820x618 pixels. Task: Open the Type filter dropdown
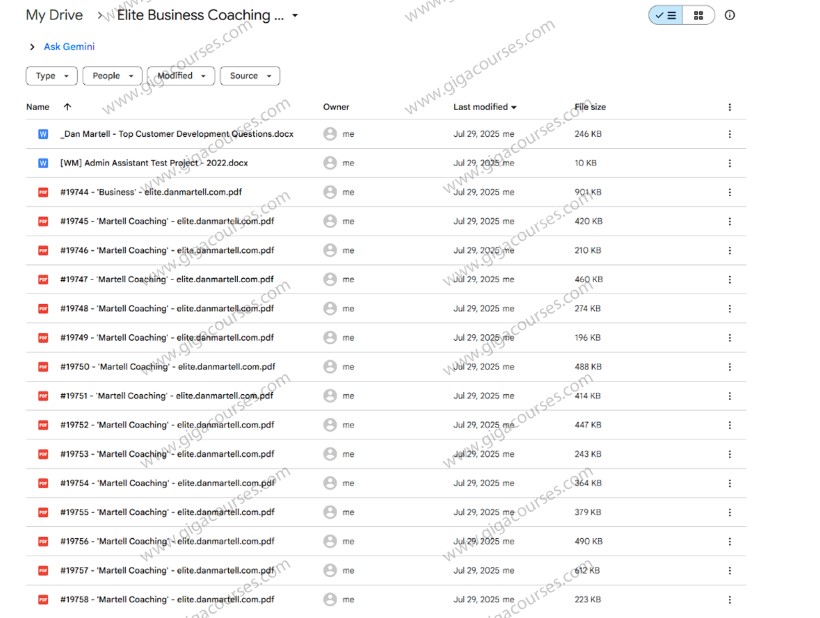coord(52,76)
